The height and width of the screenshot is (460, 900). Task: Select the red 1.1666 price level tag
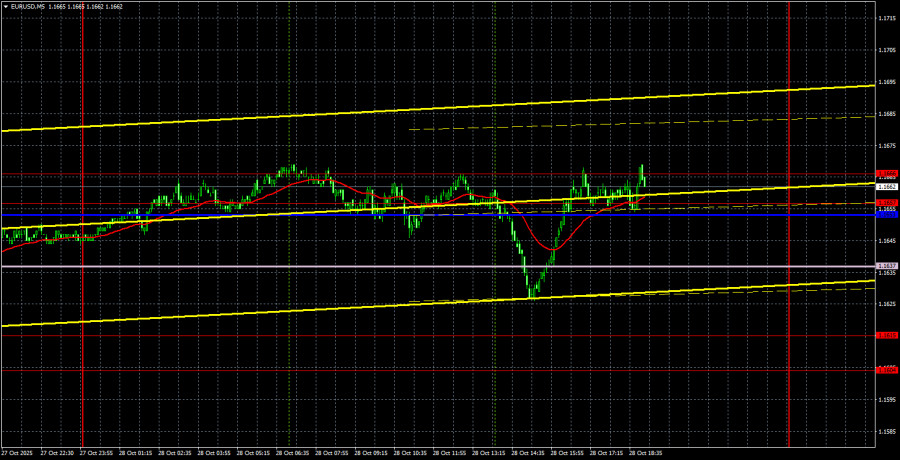point(886,174)
